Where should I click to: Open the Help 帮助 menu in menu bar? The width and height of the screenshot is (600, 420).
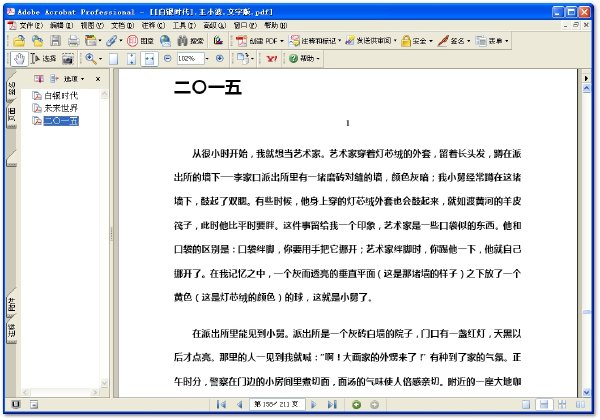pyautogui.click(x=276, y=26)
